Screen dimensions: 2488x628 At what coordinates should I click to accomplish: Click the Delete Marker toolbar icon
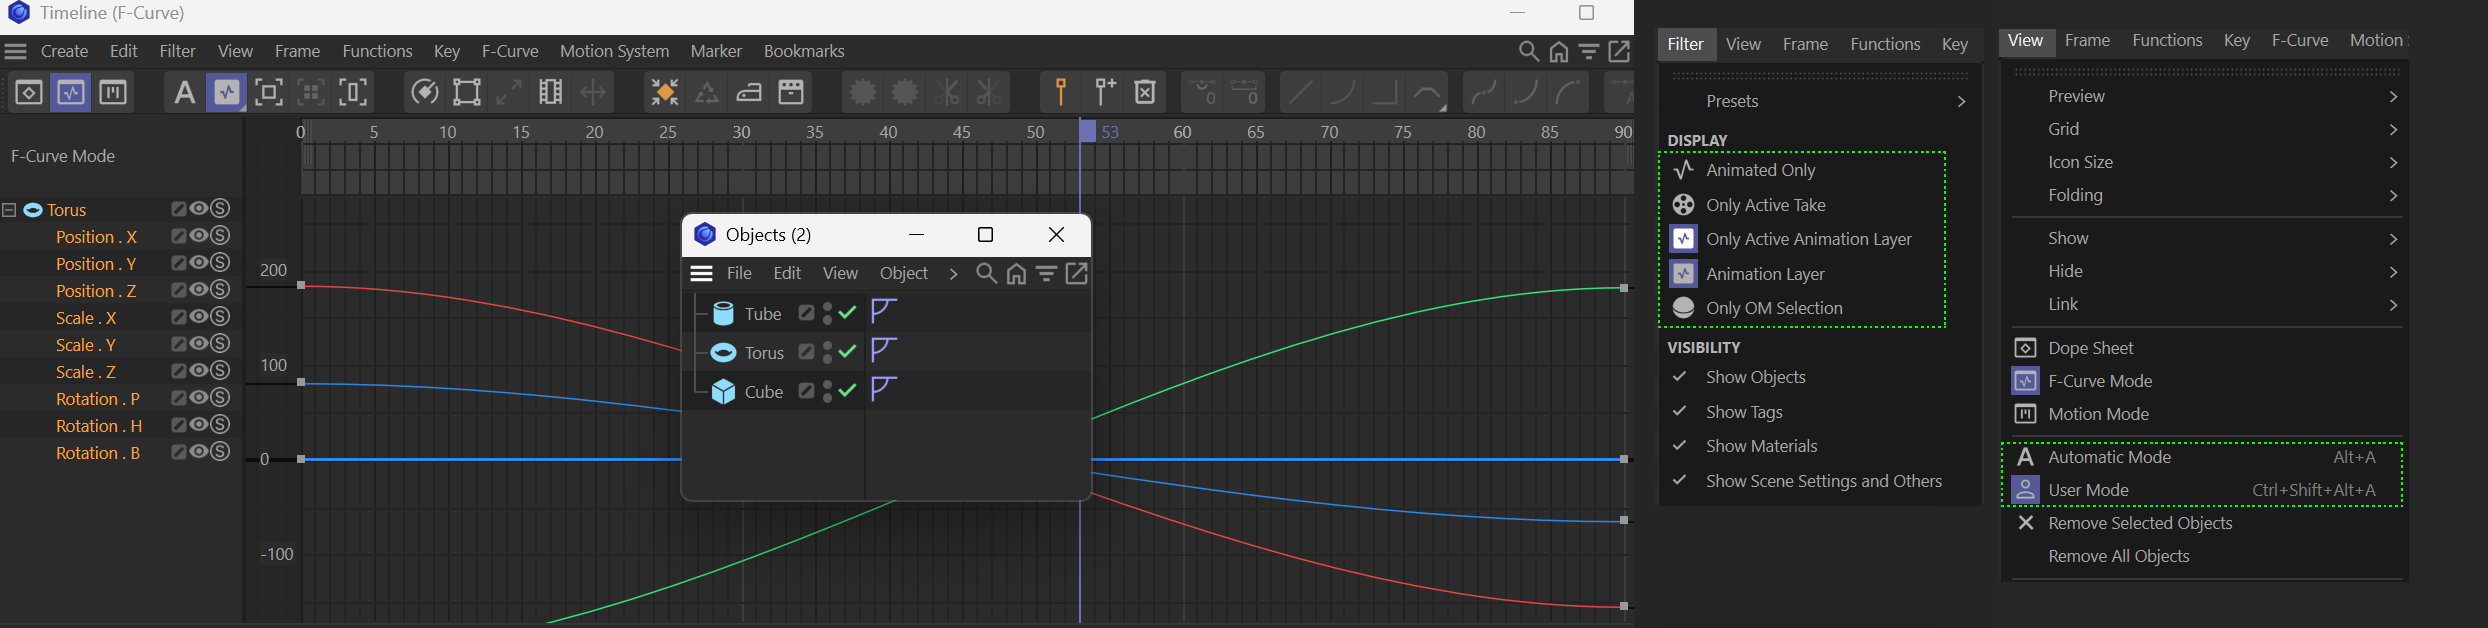[1145, 93]
